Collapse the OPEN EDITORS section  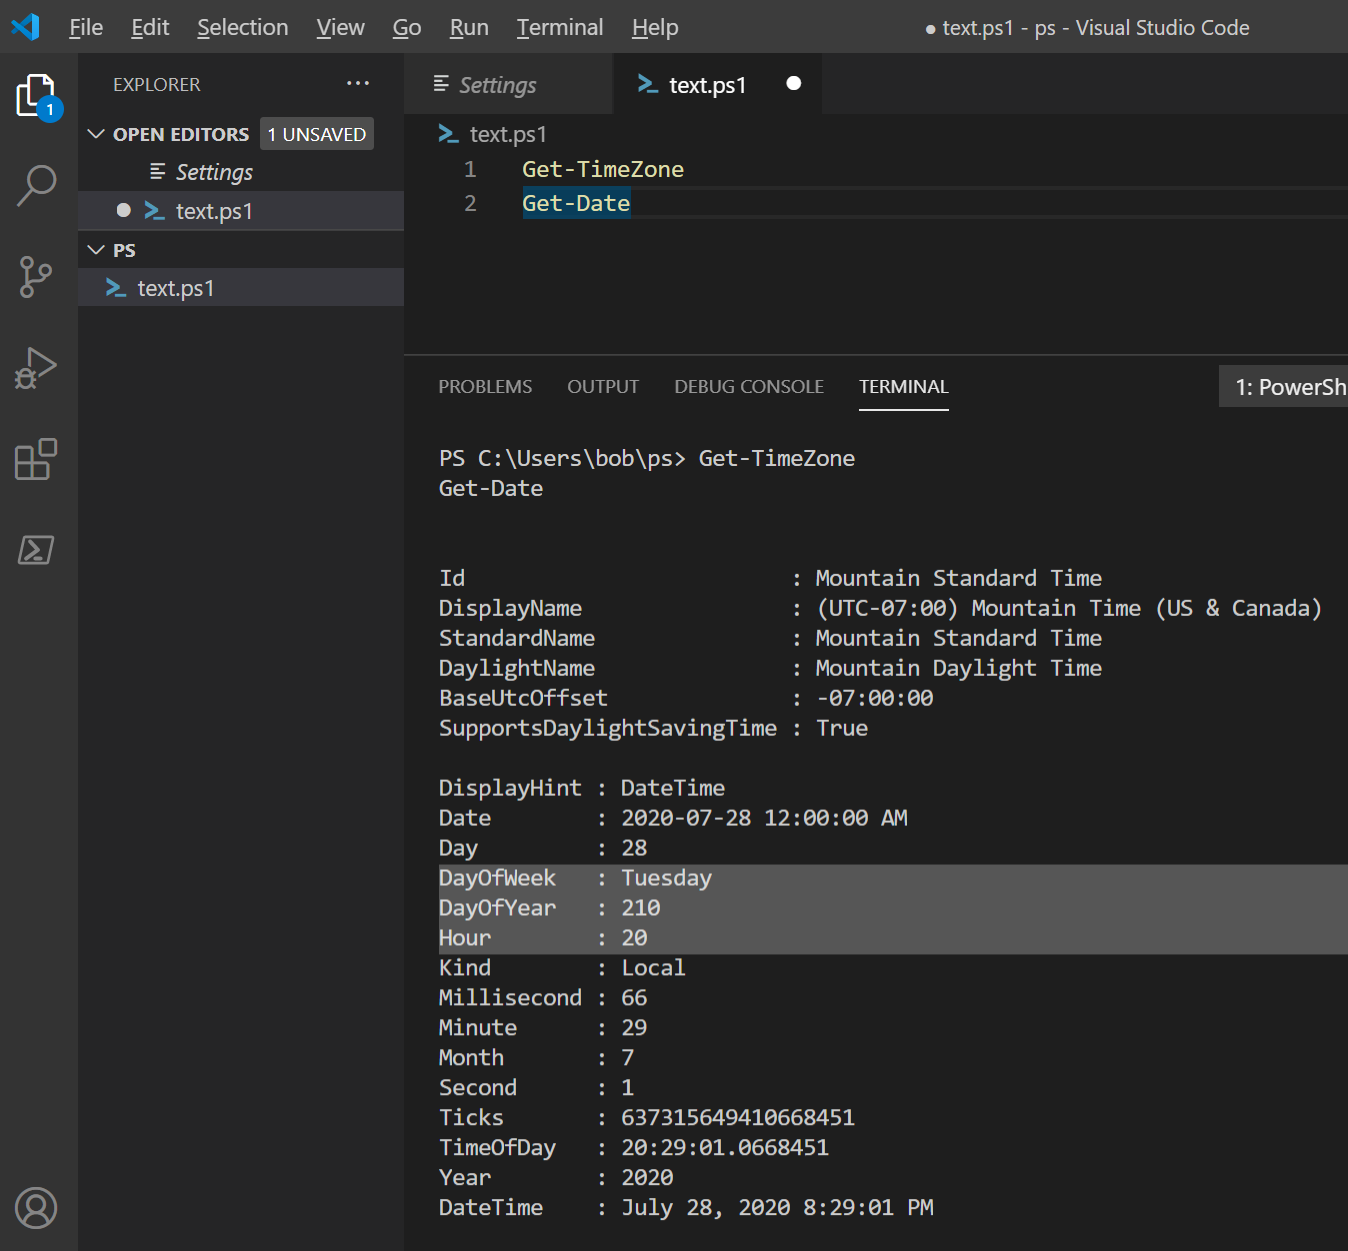[x=96, y=133]
